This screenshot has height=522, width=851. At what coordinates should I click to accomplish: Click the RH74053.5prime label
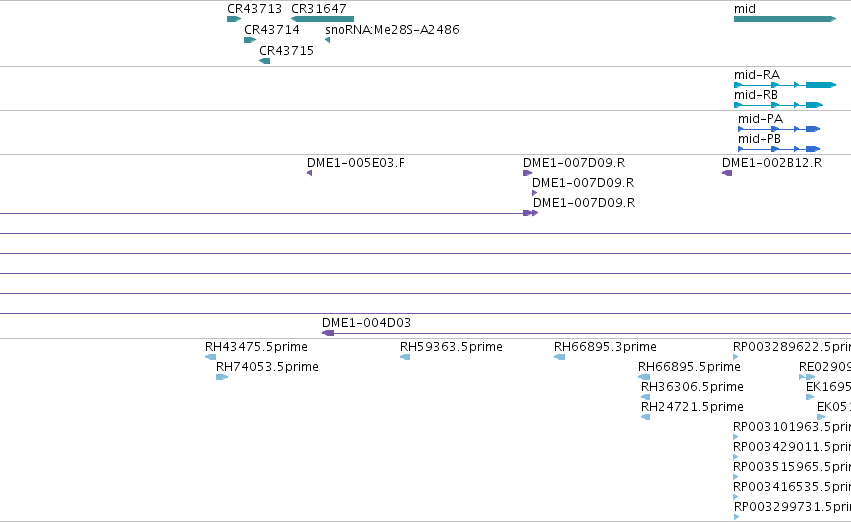tap(267, 367)
